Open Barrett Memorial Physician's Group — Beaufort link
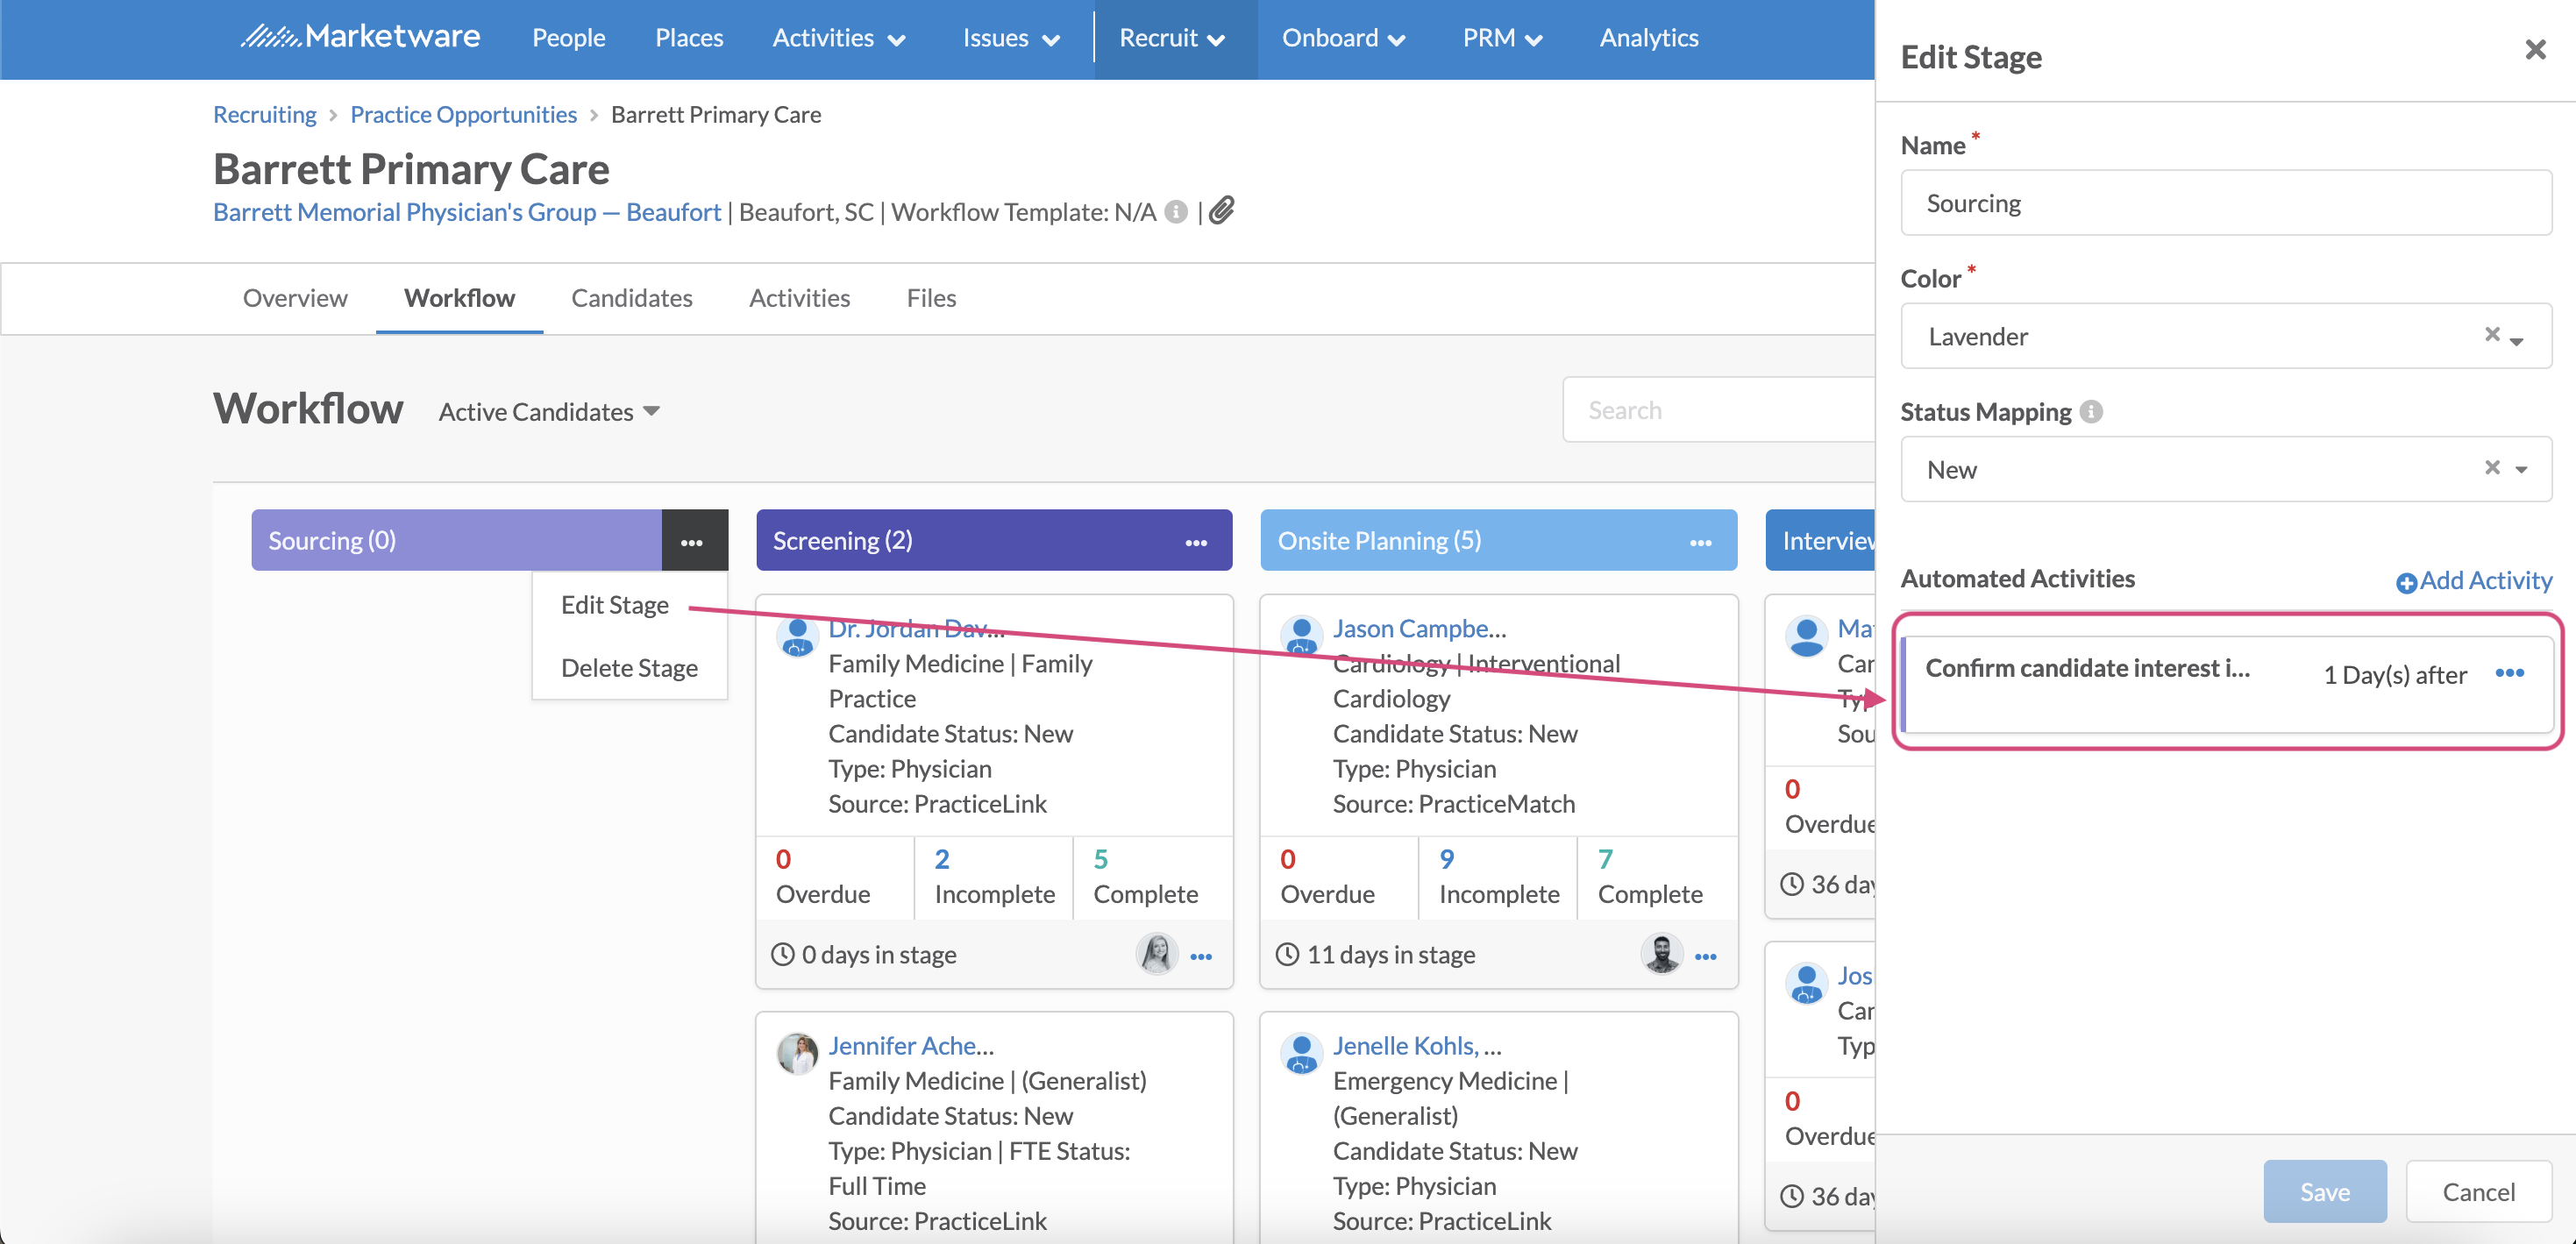The height and width of the screenshot is (1244, 2576). [x=466, y=212]
